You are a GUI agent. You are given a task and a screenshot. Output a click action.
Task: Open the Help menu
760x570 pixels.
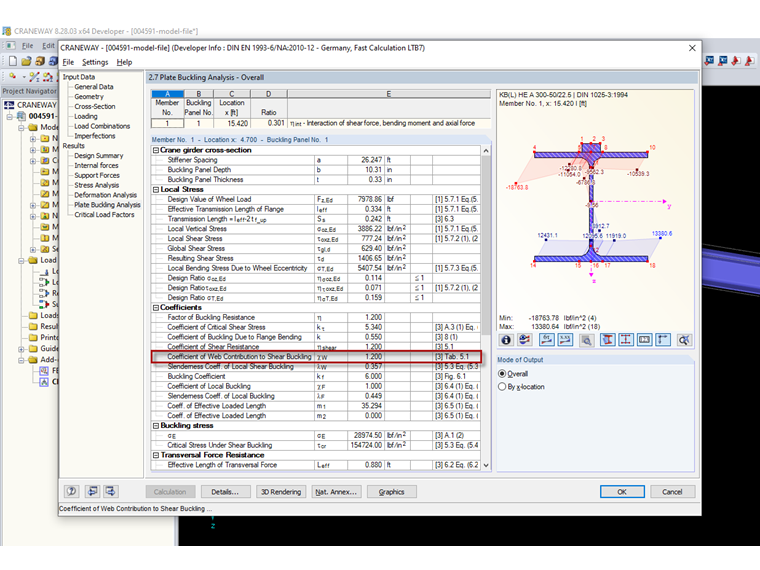pos(124,62)
